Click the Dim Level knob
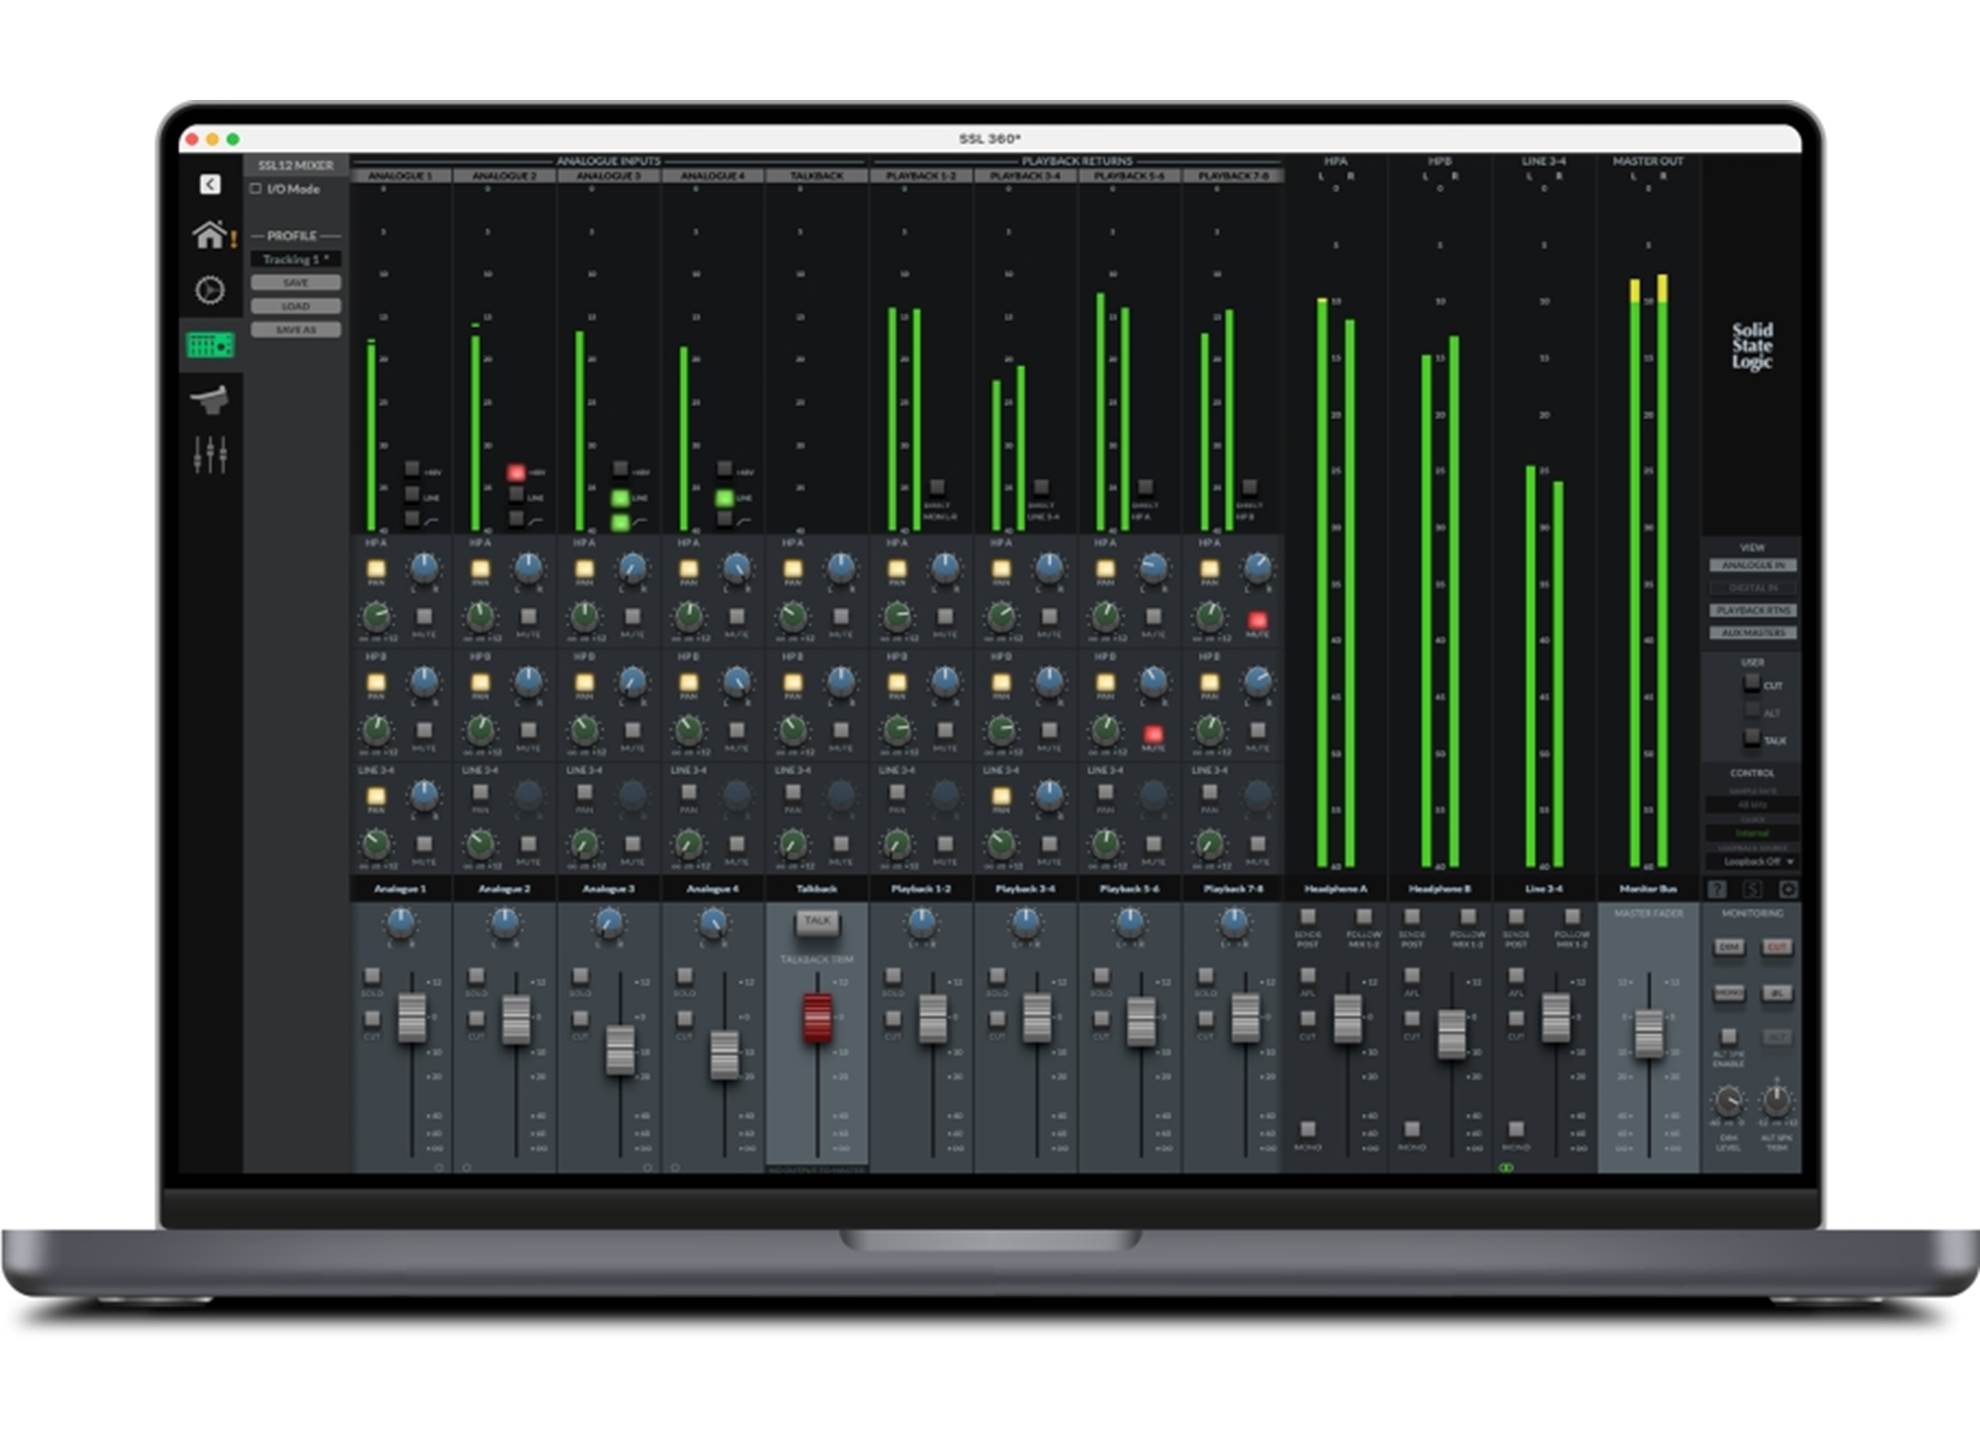 [1728, 1103]
